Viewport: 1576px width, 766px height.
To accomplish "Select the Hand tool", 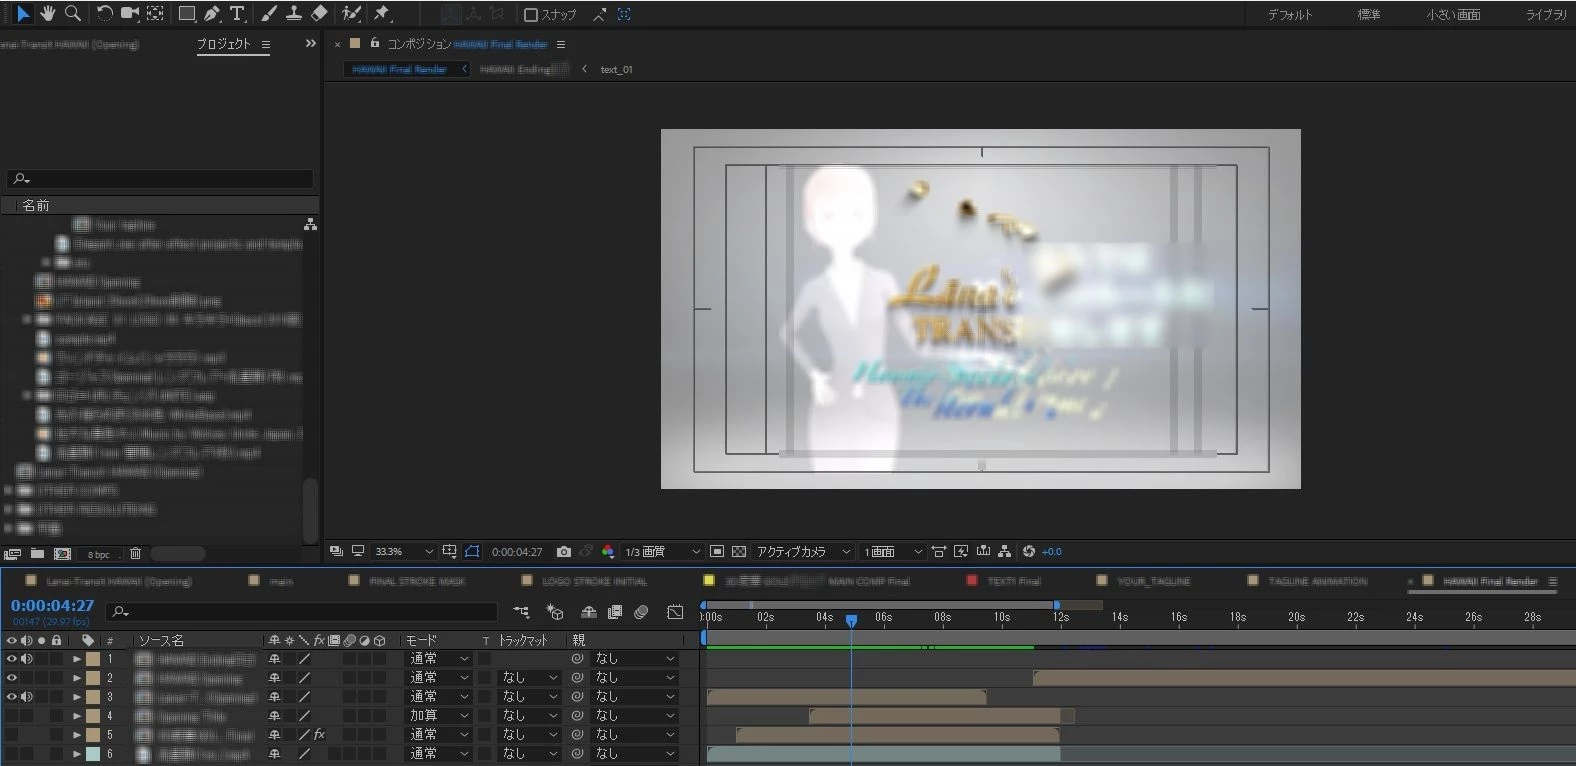I will point(47,13).
